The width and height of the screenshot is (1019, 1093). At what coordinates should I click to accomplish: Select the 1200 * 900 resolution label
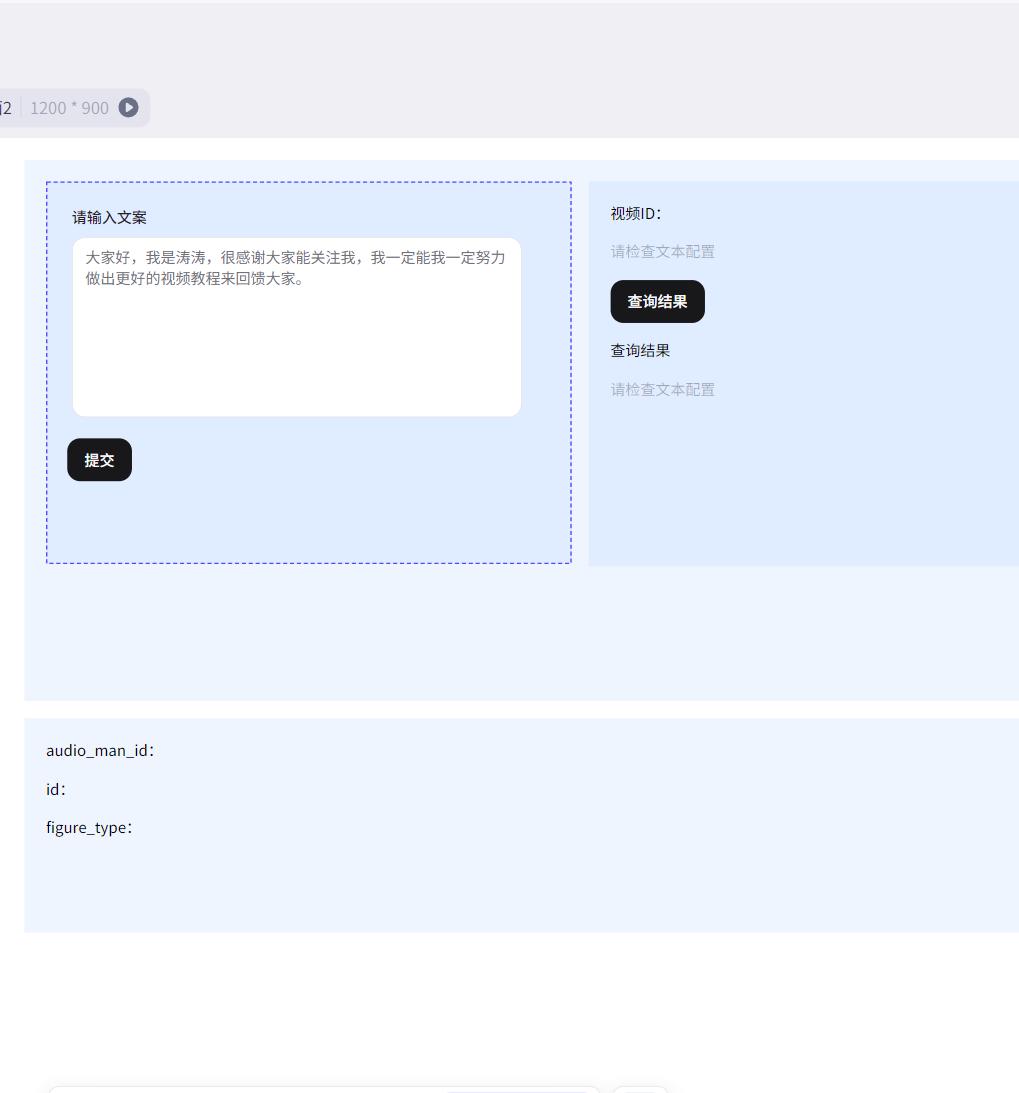pos(67,108)
